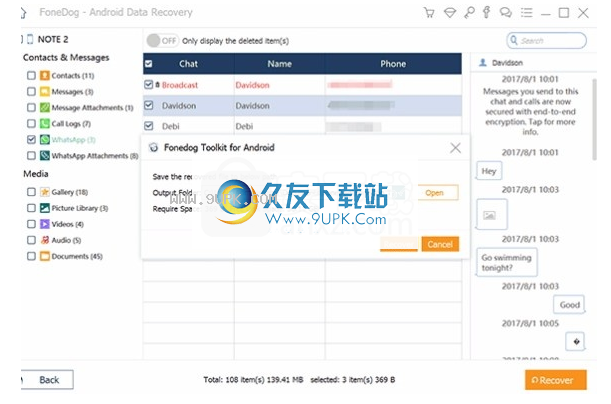
Task: Click the Call Logs icon
Action: (45, 123)
